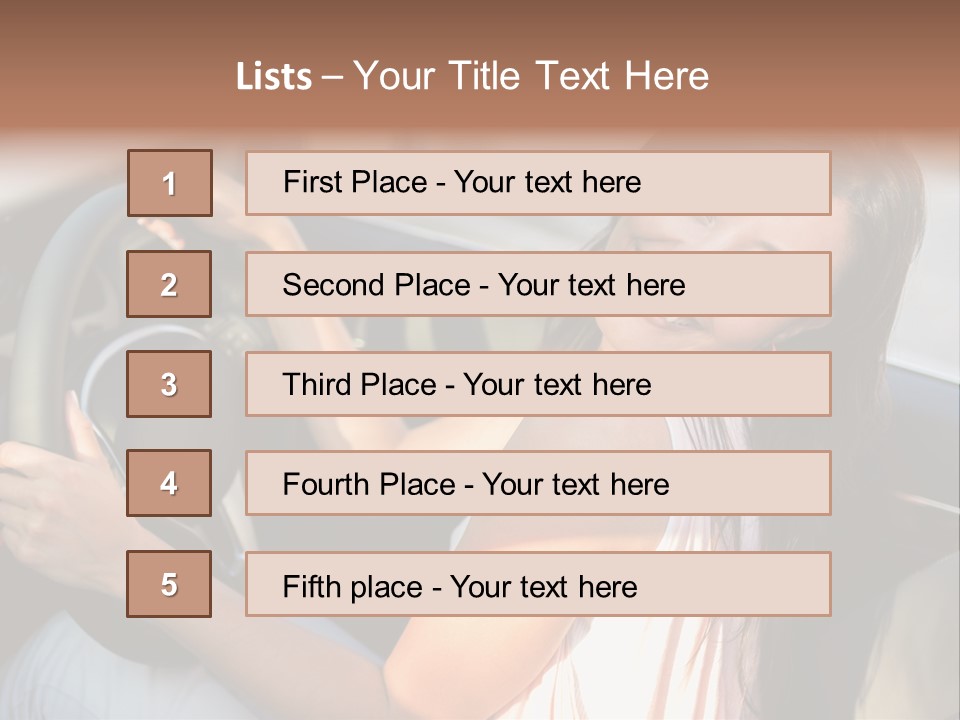
Task: Select the "Fourth Place - Your text here" box
Action: point(538,484)
